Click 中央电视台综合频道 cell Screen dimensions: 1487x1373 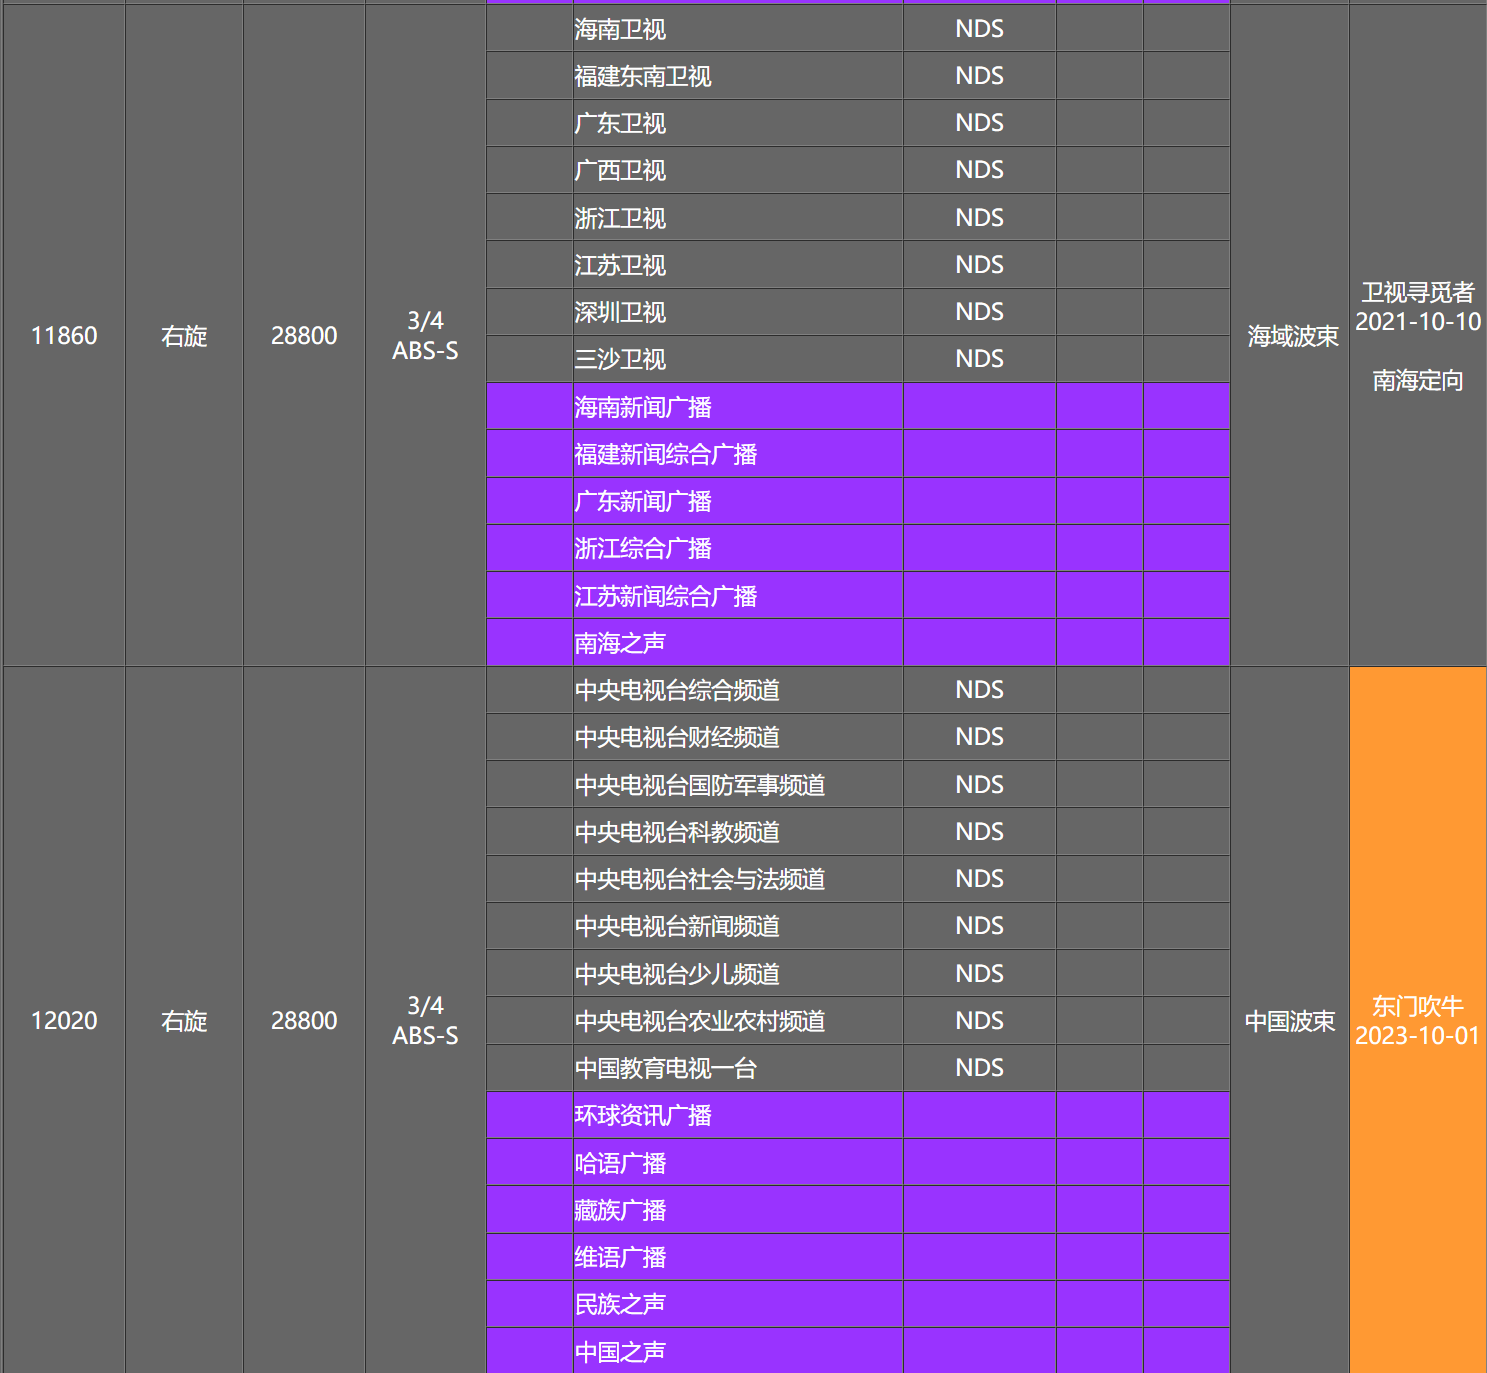click(x=738, y=690)
